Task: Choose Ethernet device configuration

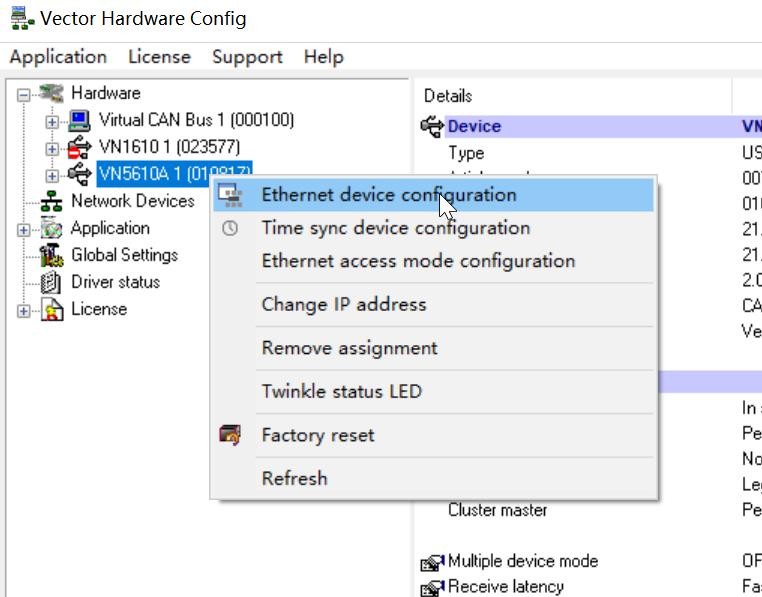Action: click(388, 195)
